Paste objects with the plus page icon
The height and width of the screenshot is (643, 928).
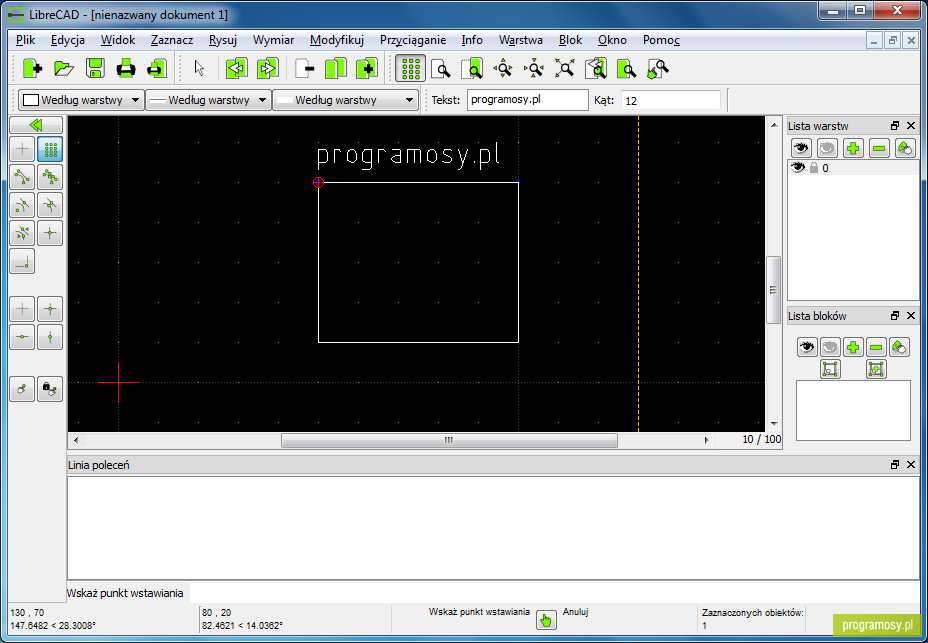(x=367, y=69)
